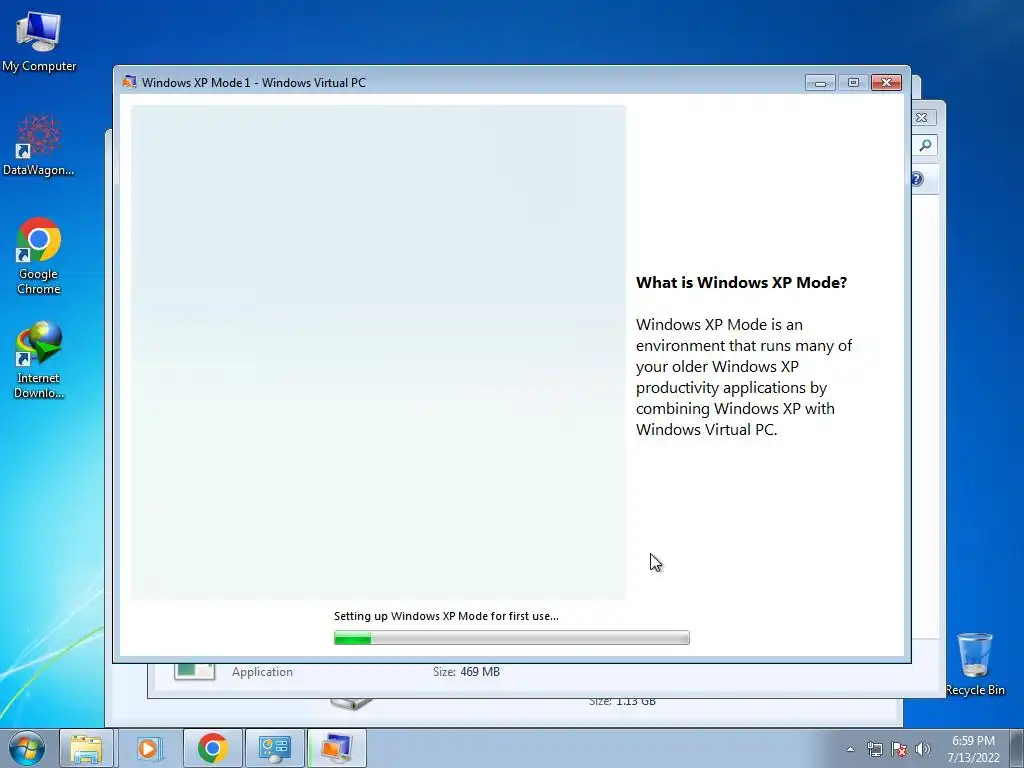The image size is (1024, 768).
Task: Select the Windows Virtual PC taskbar button
Action: click(336, 748)
